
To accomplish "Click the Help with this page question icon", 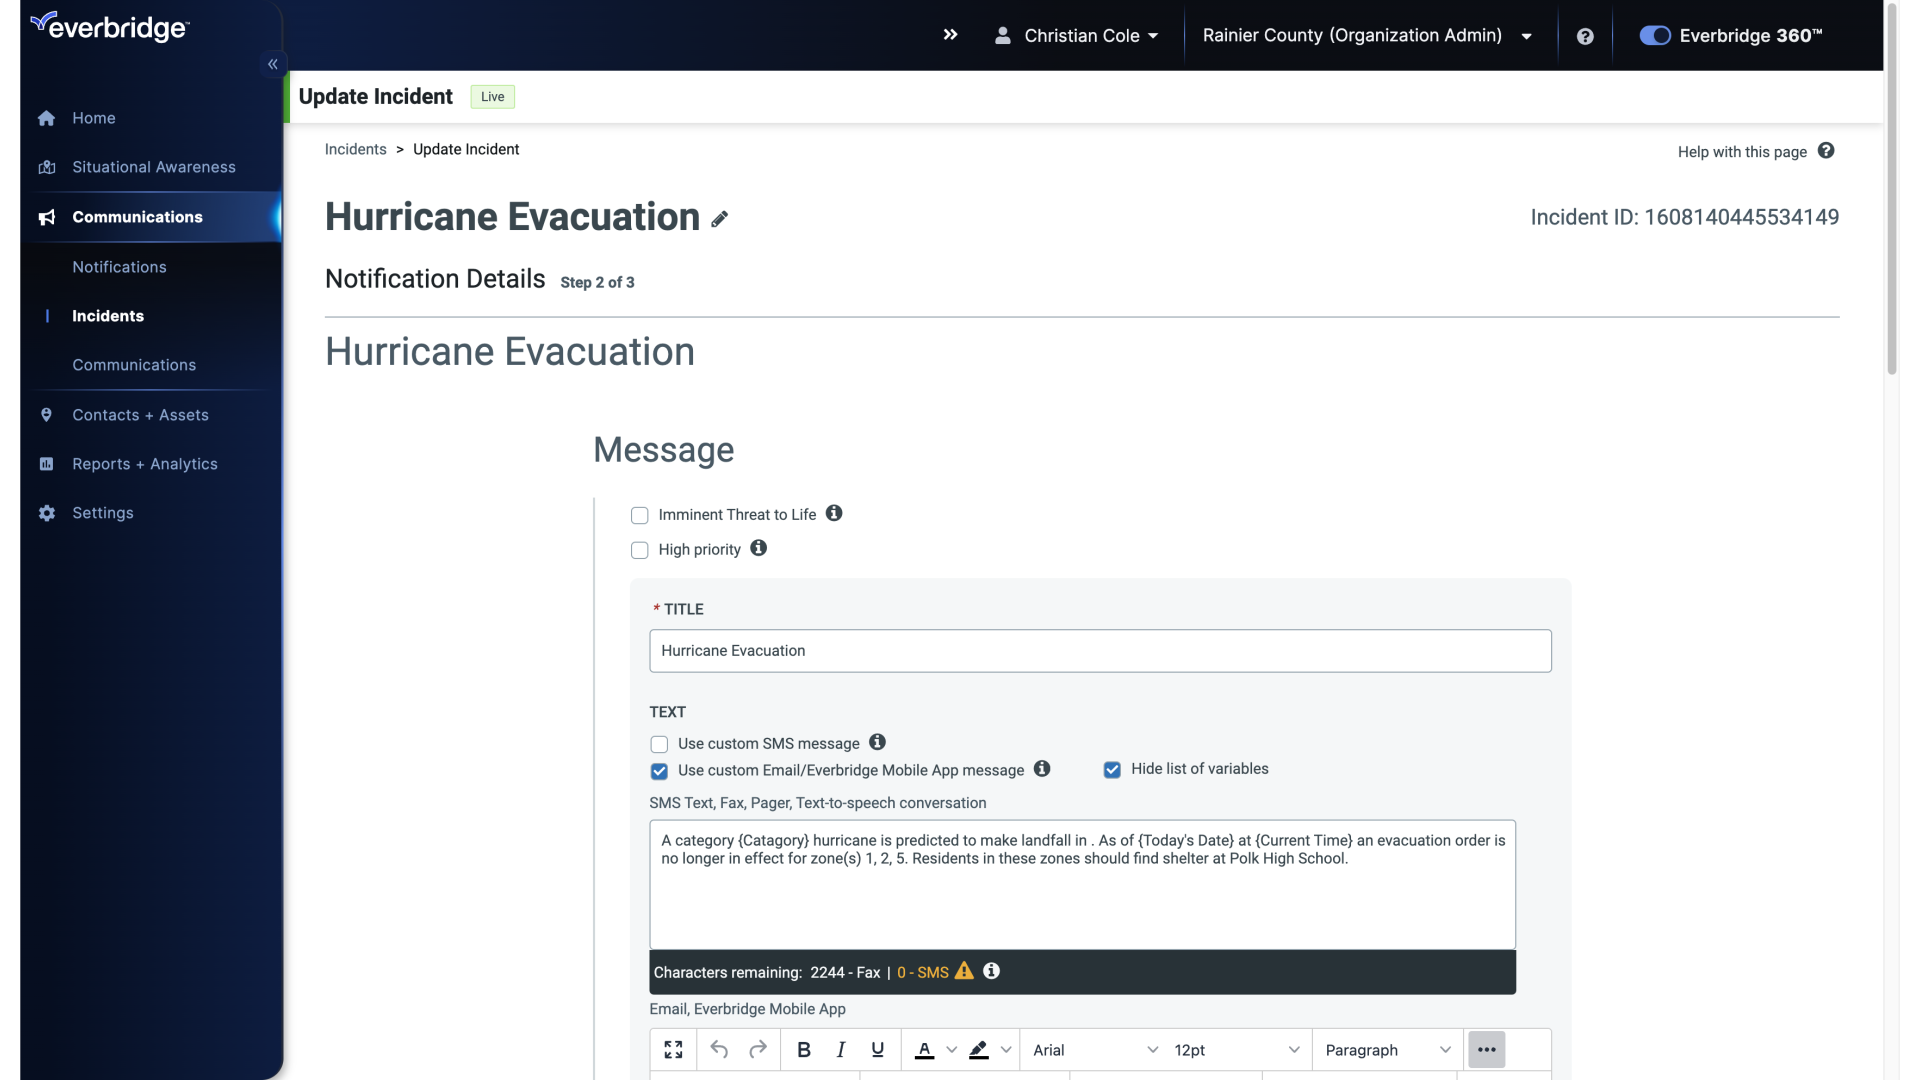I will coord(1826,151).
